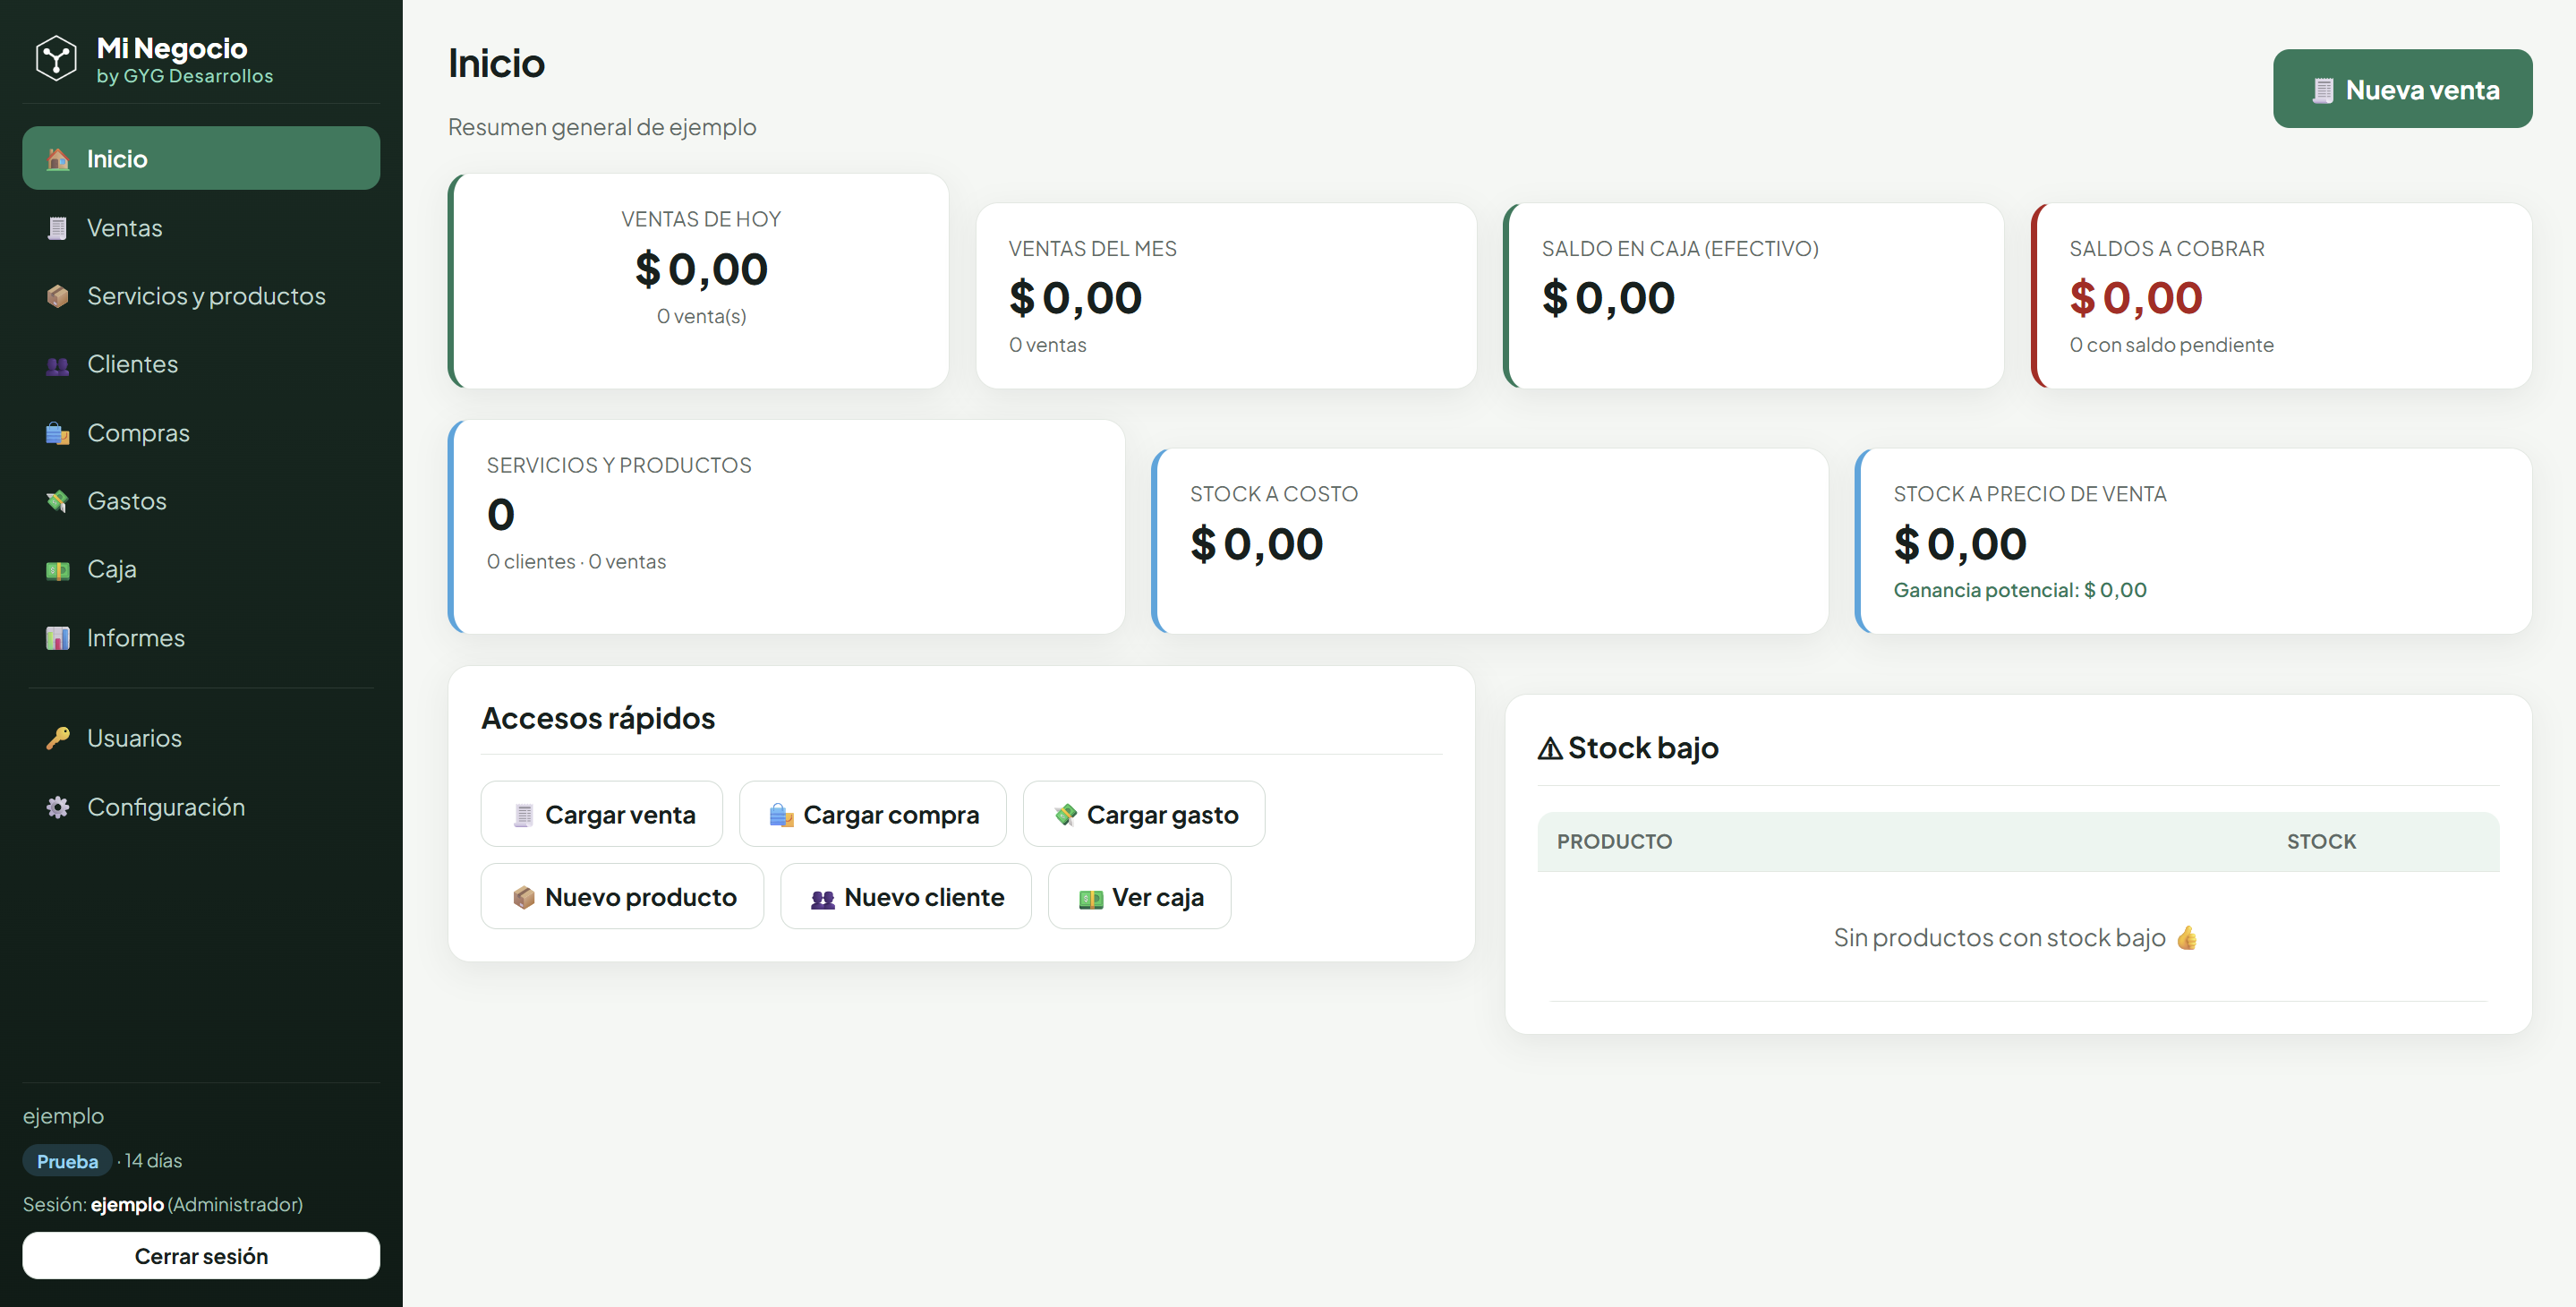
Task: Navigate to Compras in the sidebar
Action: [201, 433]
